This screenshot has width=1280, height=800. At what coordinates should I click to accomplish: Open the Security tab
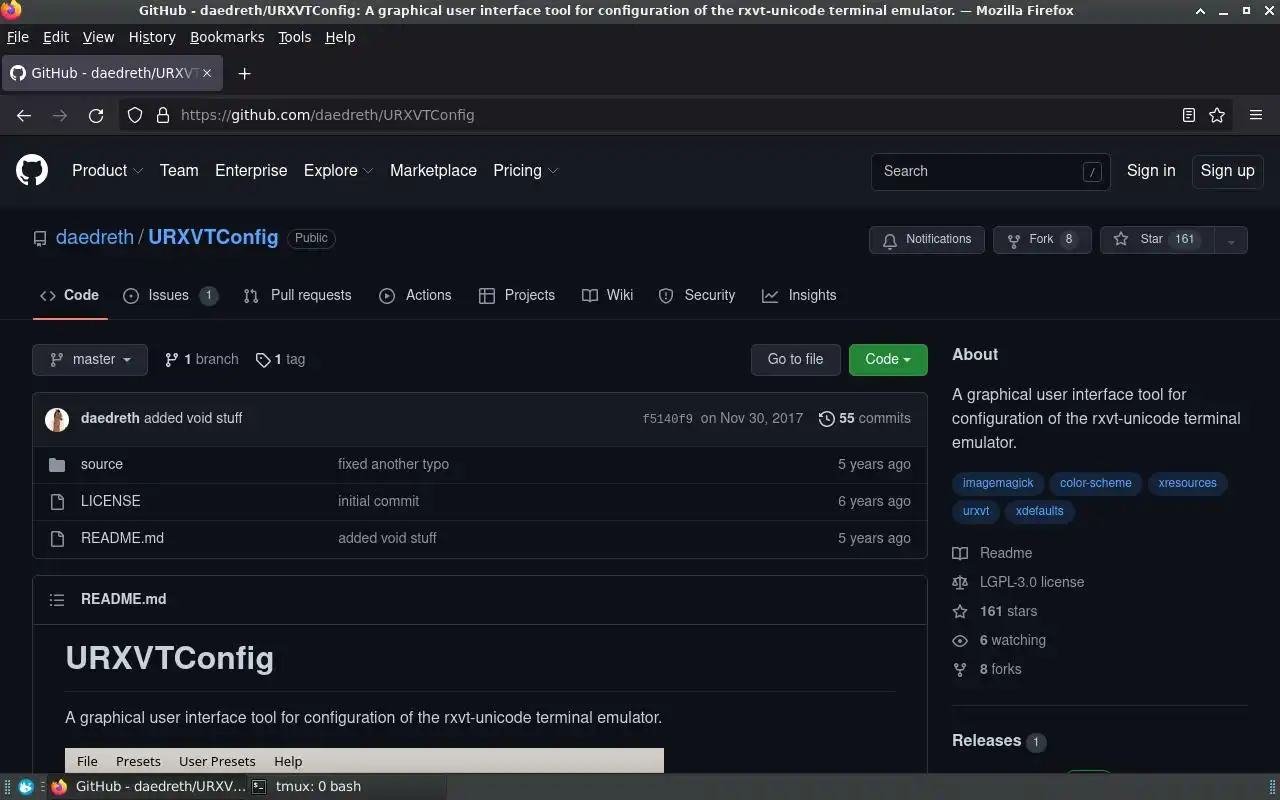point(697,295)
